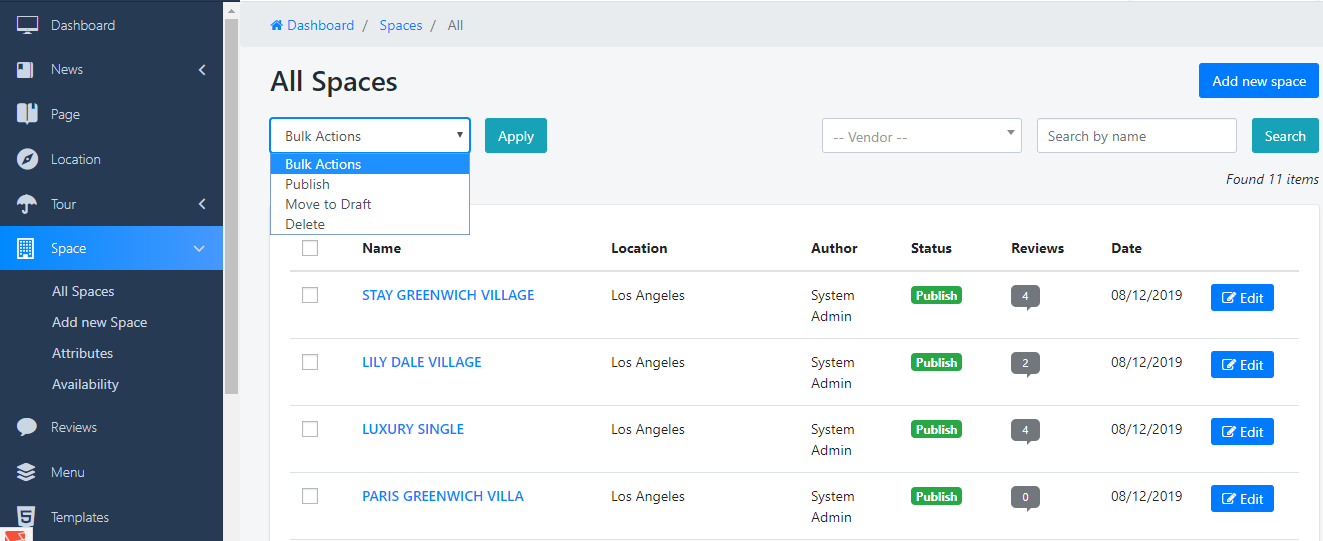Image resolution: width=1323 pixels, height=541 pixels.
Task: Click the News icon in sidebar
Action: pyautogui.click(x=27, y=70)
